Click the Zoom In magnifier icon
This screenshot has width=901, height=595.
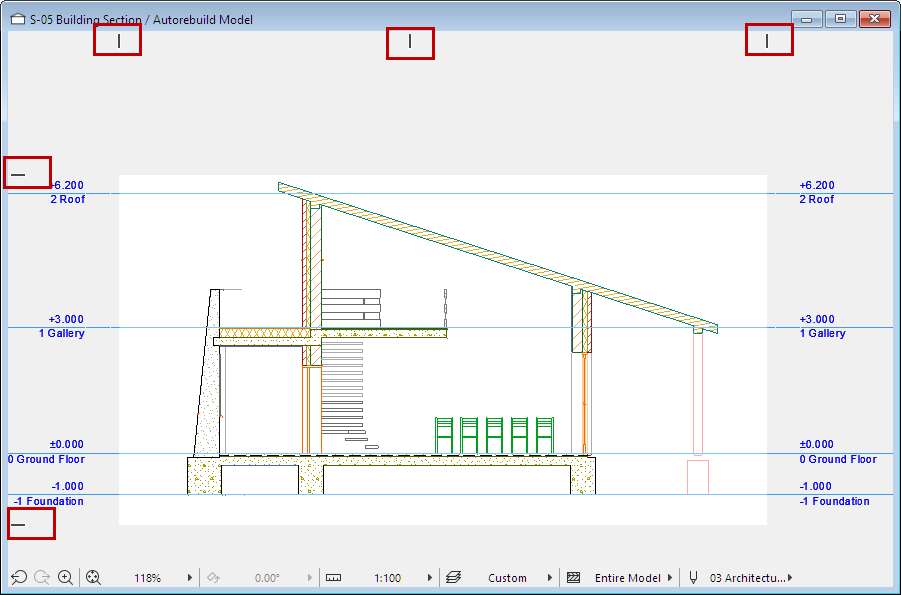[66, 577]
